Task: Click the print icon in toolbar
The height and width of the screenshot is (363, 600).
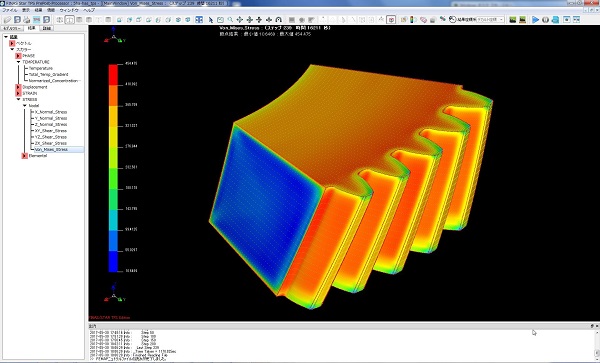Action: [x=27, y=20]
